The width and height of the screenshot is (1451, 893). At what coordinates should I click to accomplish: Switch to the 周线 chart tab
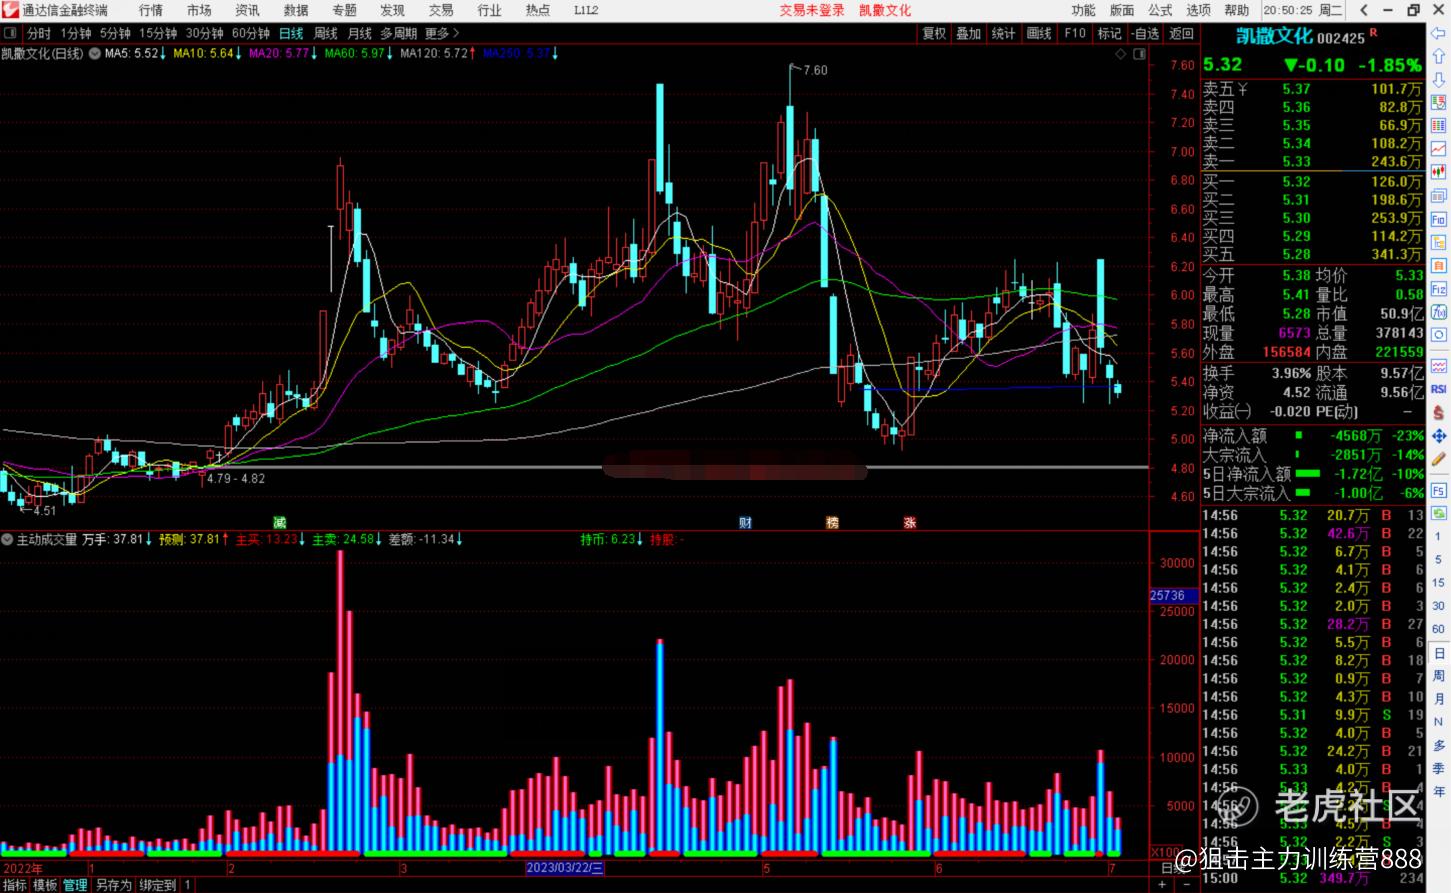pos(326,33)
